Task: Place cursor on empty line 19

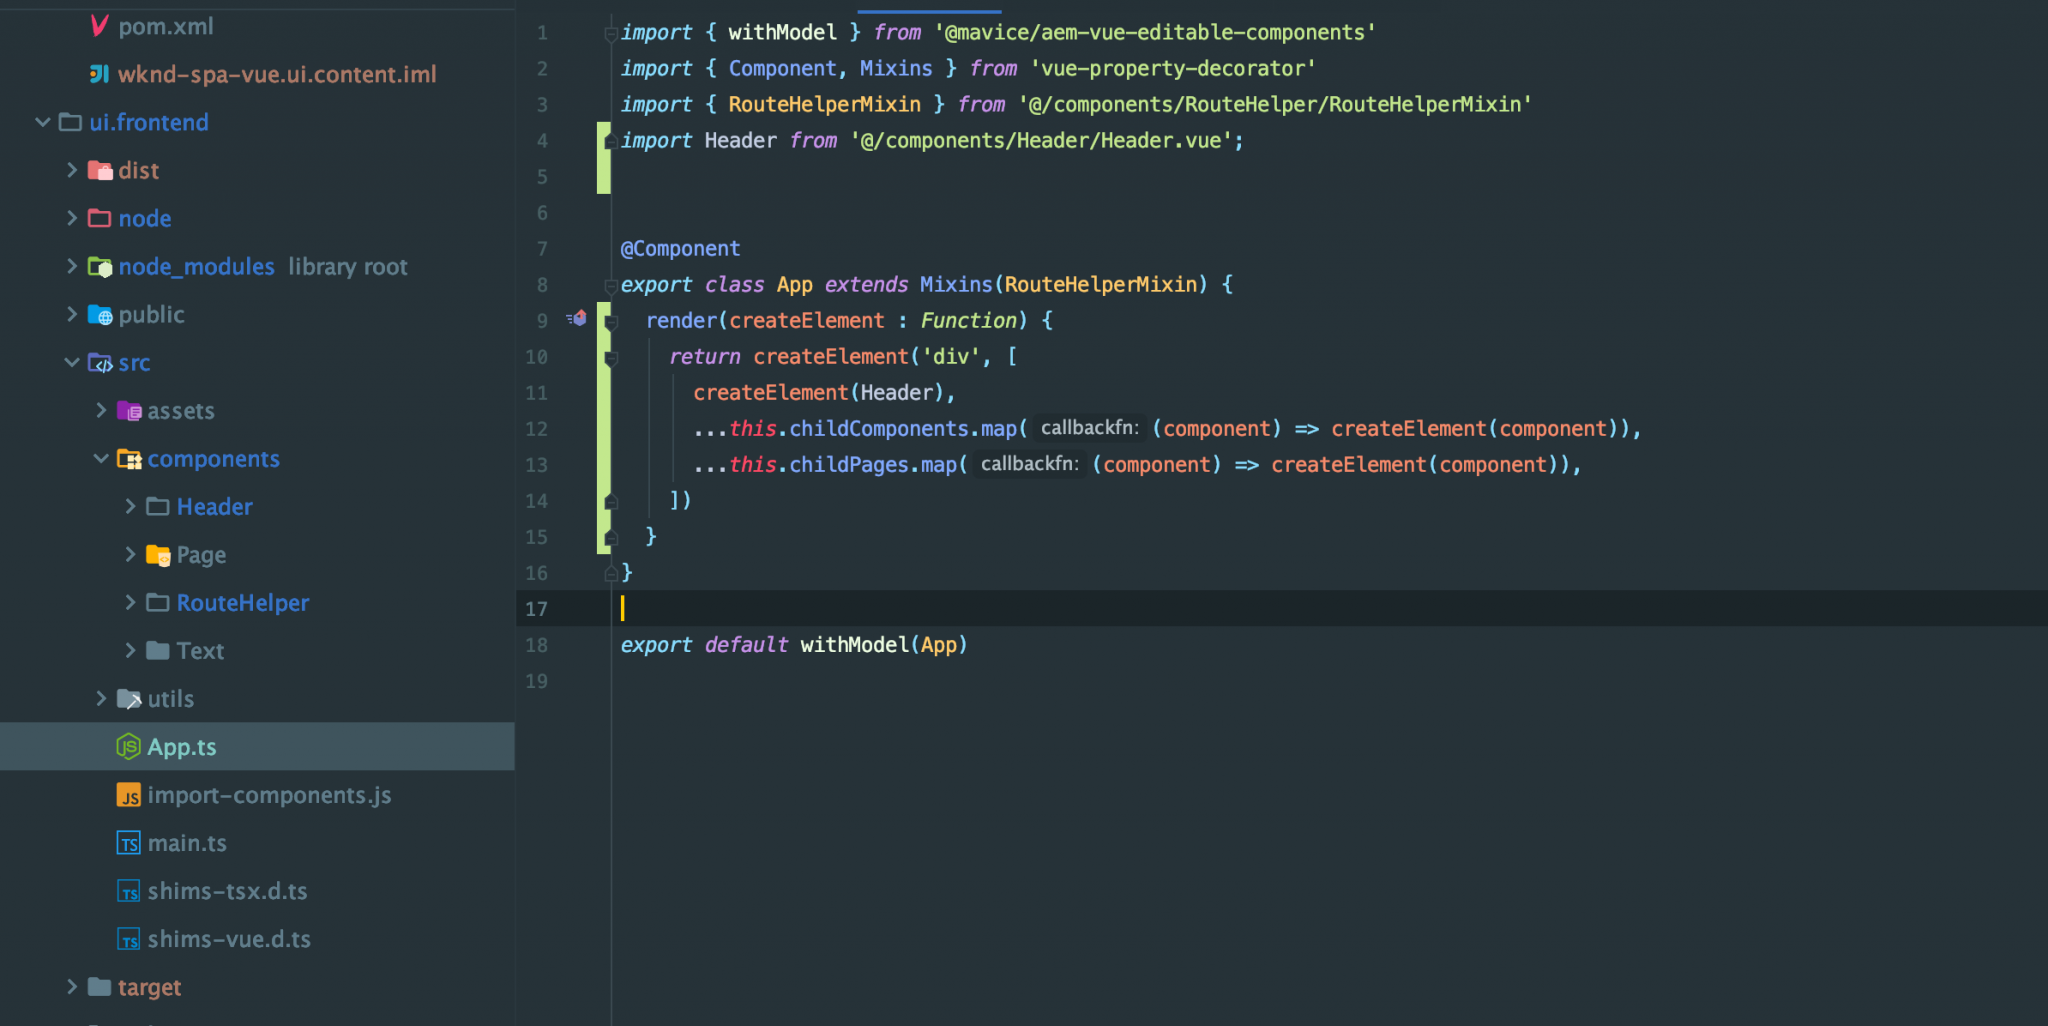Action: point(800,681)
